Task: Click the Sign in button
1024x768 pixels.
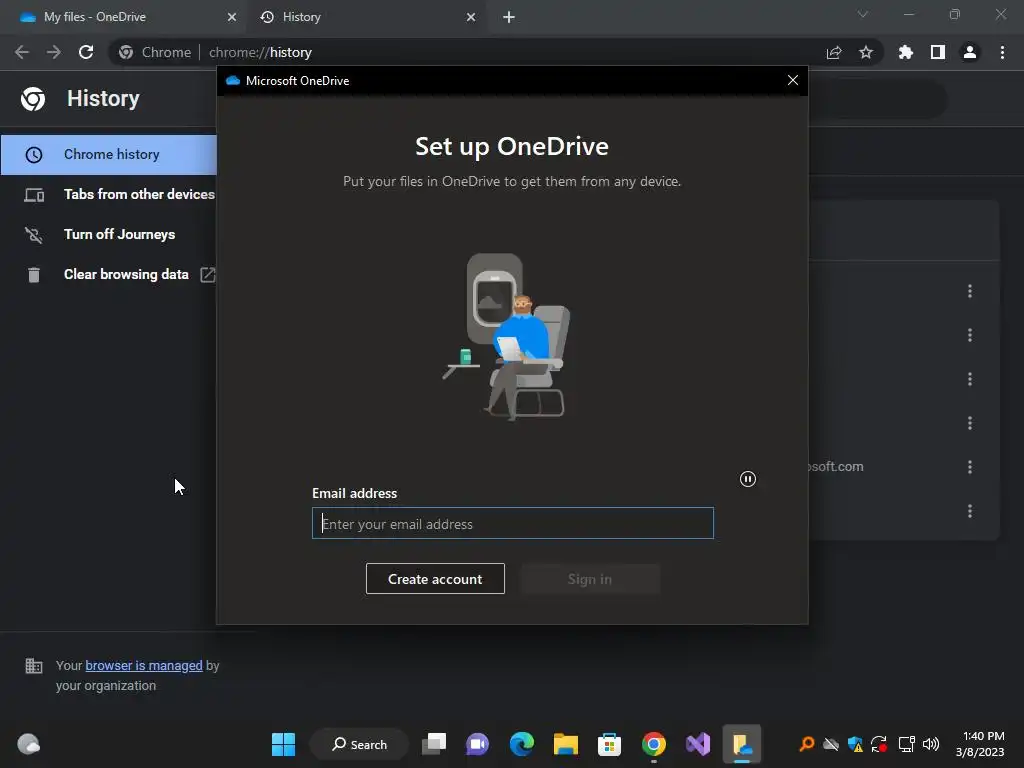Action: point(590,579)
